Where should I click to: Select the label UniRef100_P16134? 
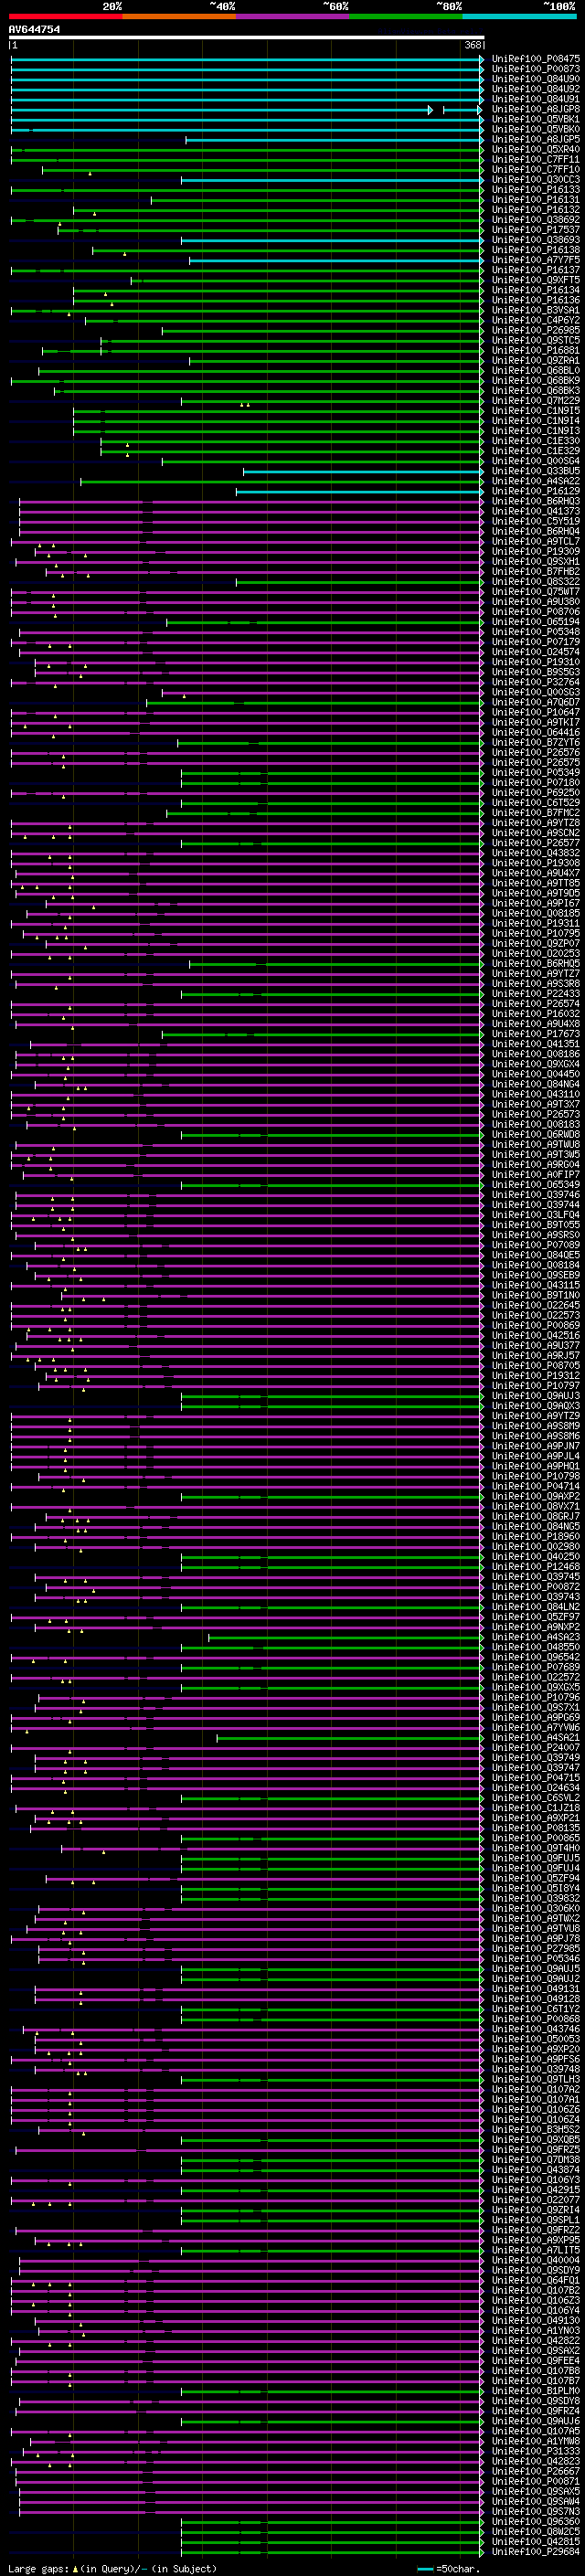click(x=535, y=290)
